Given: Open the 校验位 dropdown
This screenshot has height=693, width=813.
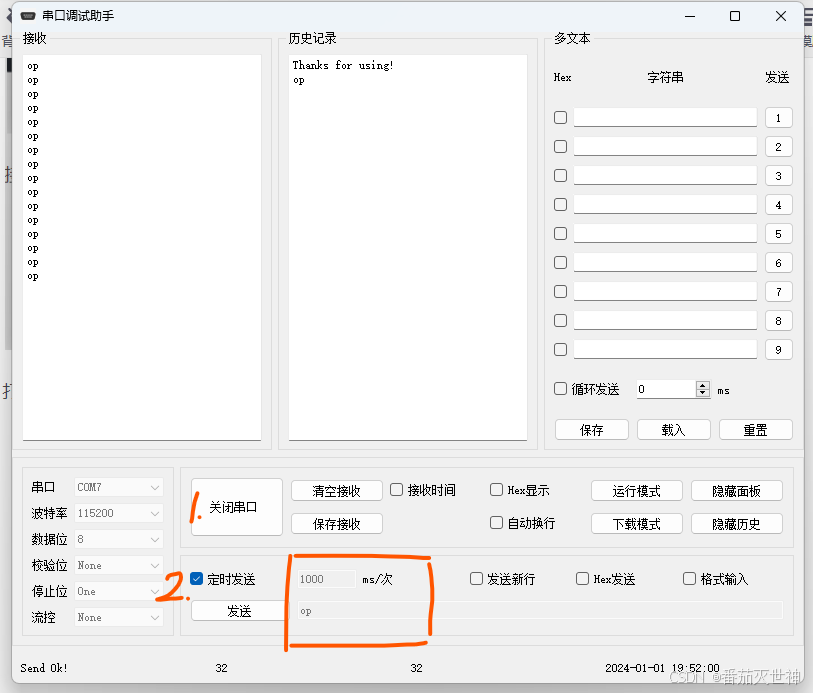Looking at the screenshot, I should point(119,566).
